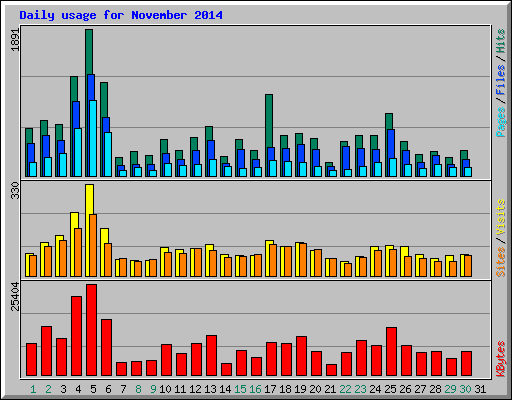512x400 pixels.
Task: Click the orange sites bar for day 4
Action: point(78,252)
